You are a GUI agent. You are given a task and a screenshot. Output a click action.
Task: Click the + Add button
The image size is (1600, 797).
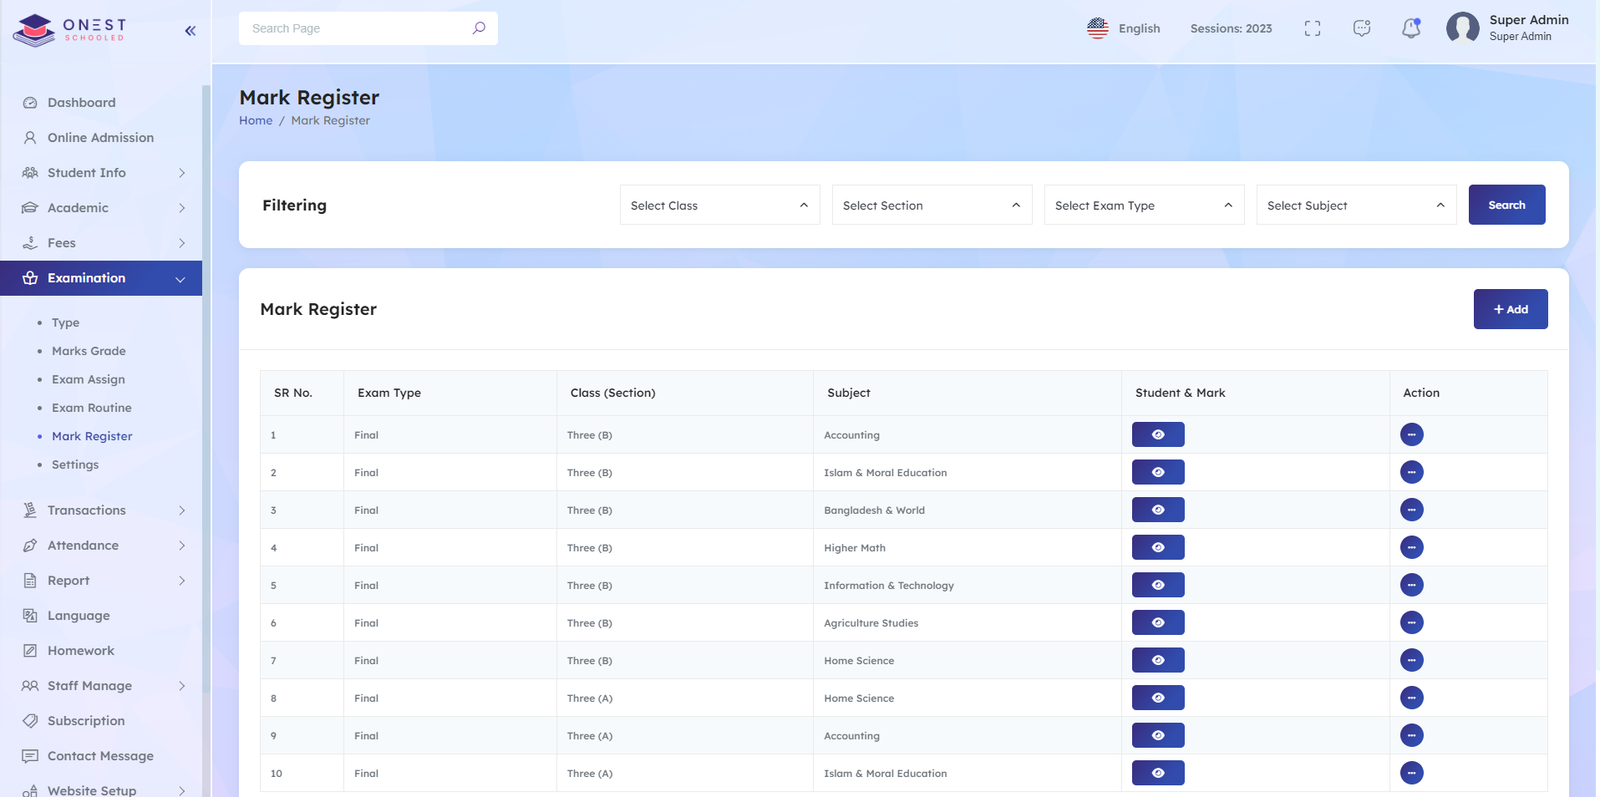1510,309
